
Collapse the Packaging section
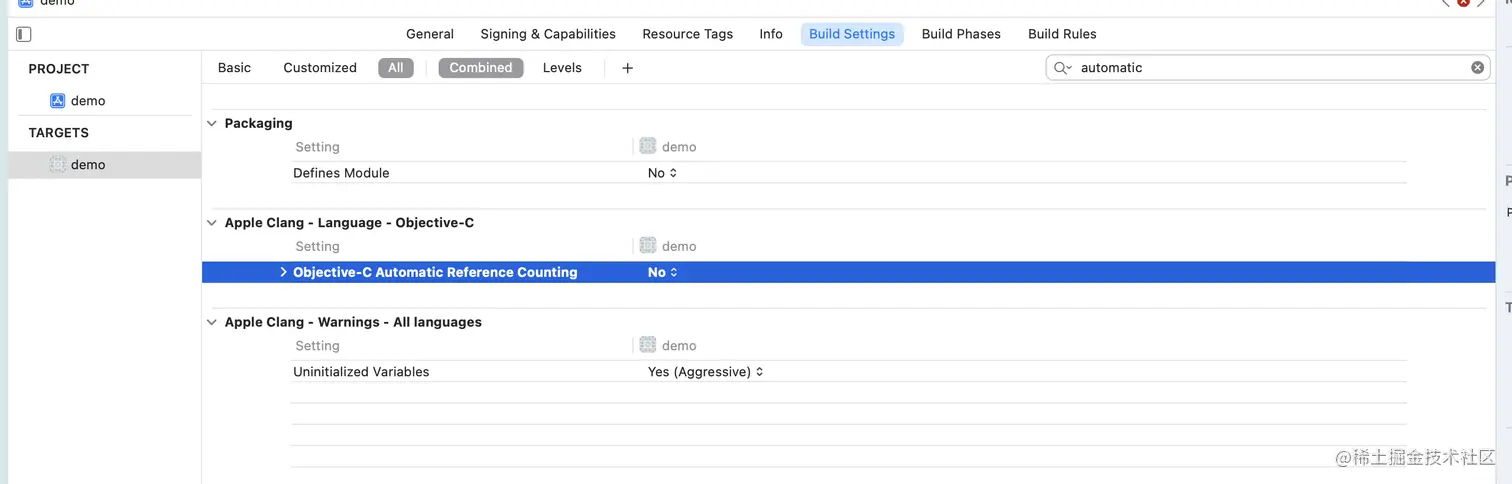pyautogui.click(x=211, y=124)
